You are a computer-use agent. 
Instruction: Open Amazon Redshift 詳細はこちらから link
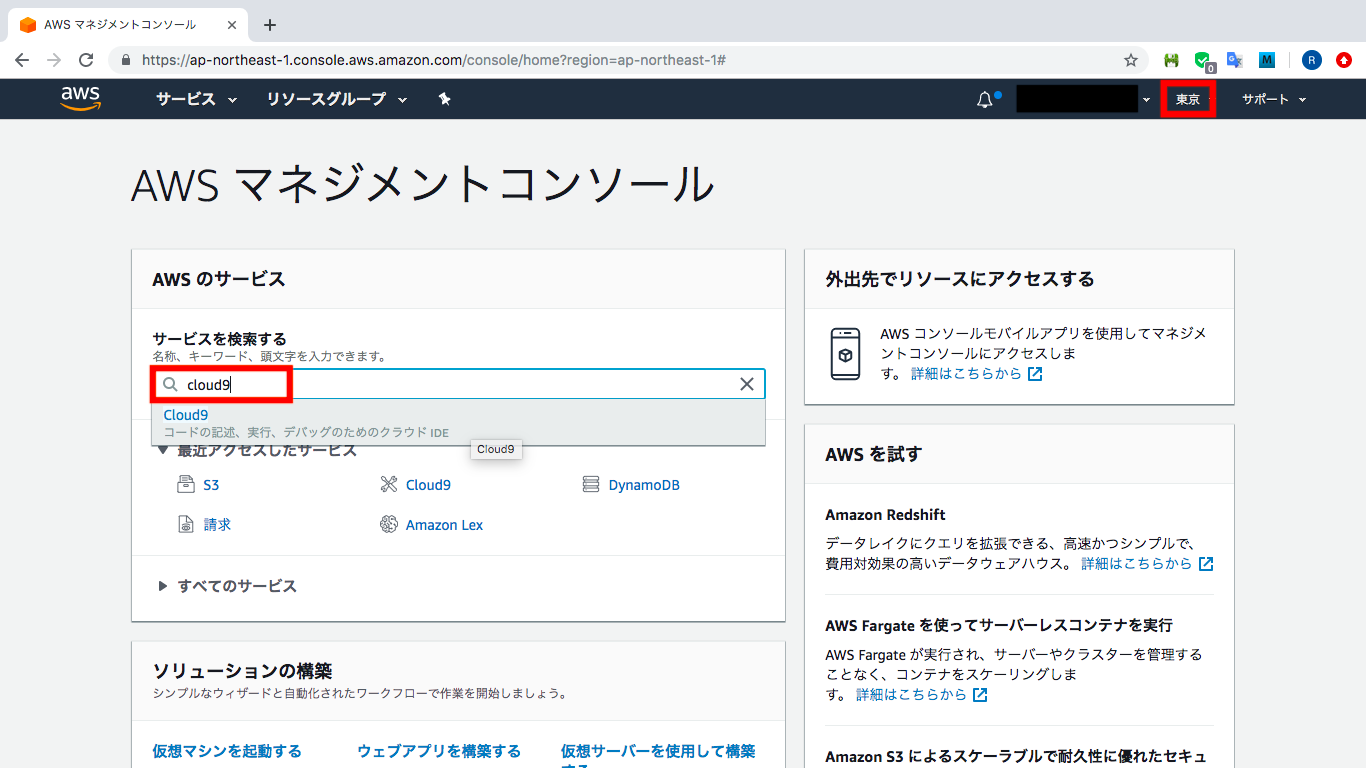click(x=1147, y=564)
